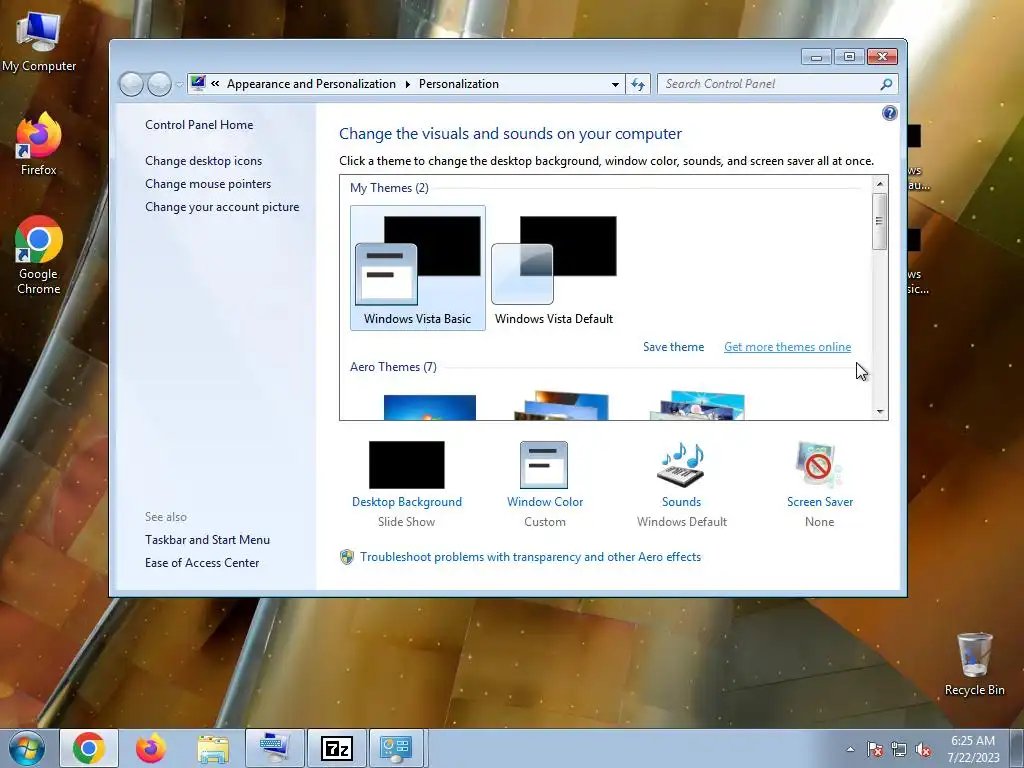Launch Chrome from the taskbar

[x=89, y=748]
